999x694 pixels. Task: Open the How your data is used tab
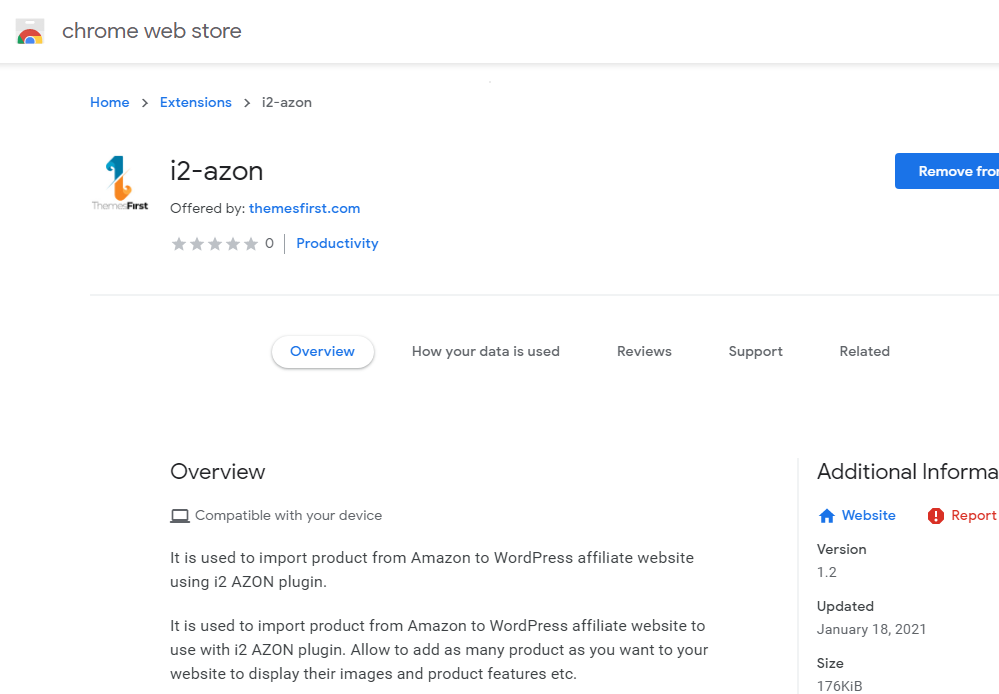[486, 352]
